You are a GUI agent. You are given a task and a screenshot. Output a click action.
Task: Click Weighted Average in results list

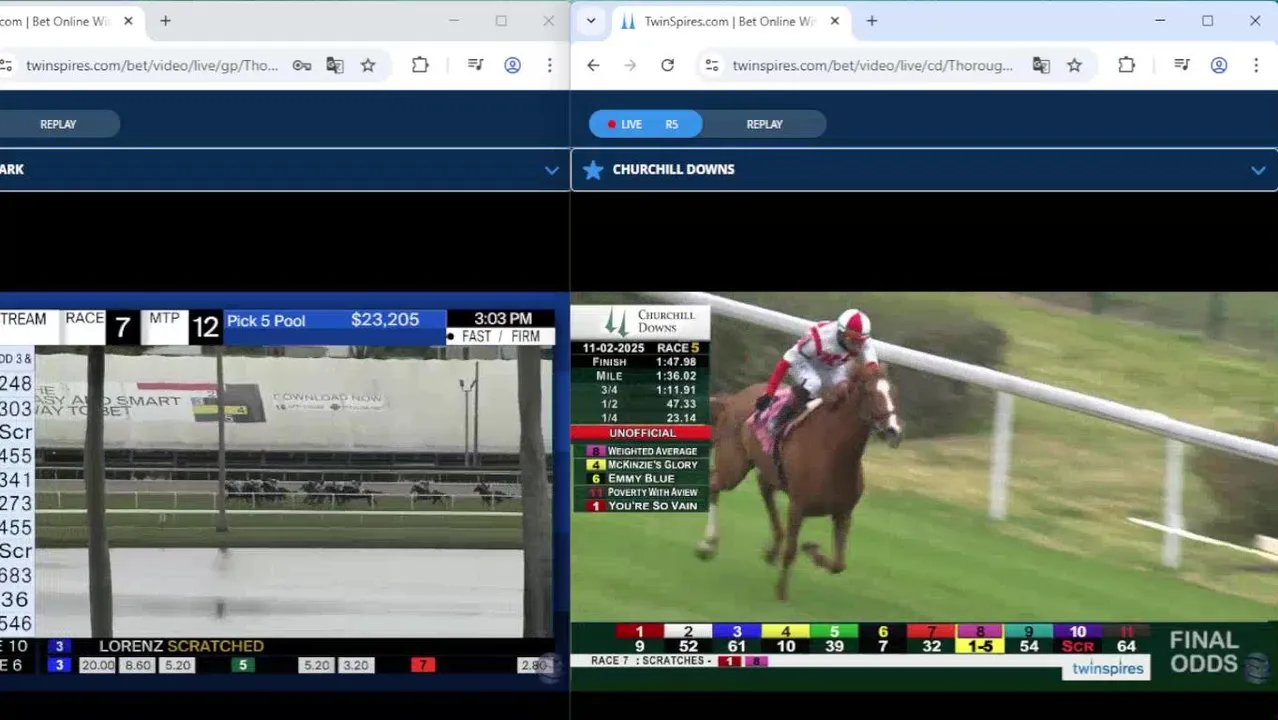tap(652, 451)
